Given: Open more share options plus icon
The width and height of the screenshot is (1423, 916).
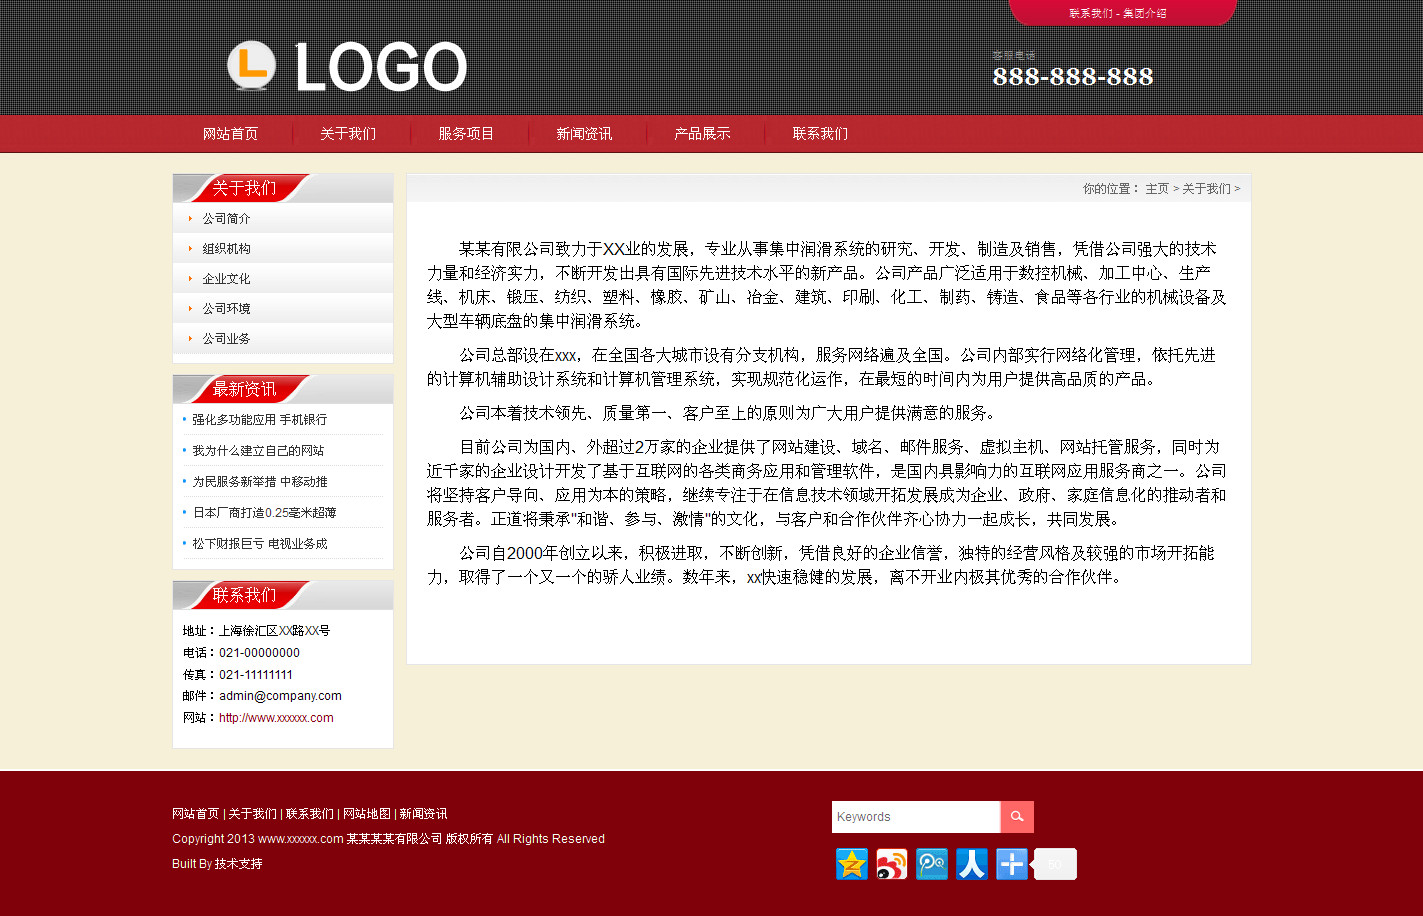Looking at the screenshot, I should click(1012, 864).
